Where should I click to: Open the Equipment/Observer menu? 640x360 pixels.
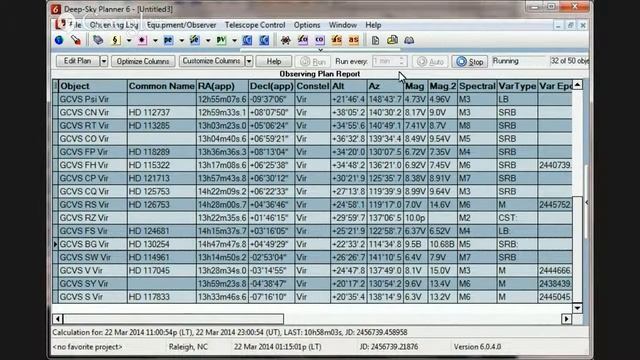[182, 25]
